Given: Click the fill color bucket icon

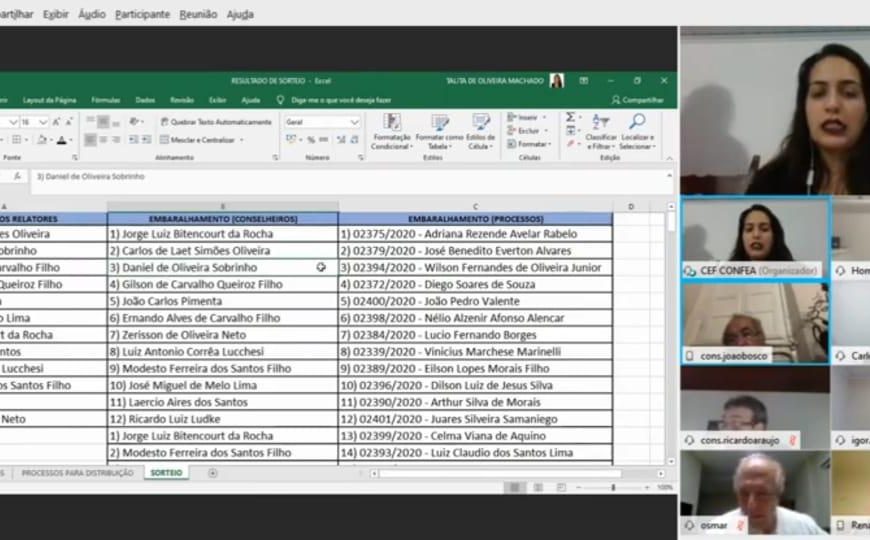Looking at the screenshot, I should (42, 140).
